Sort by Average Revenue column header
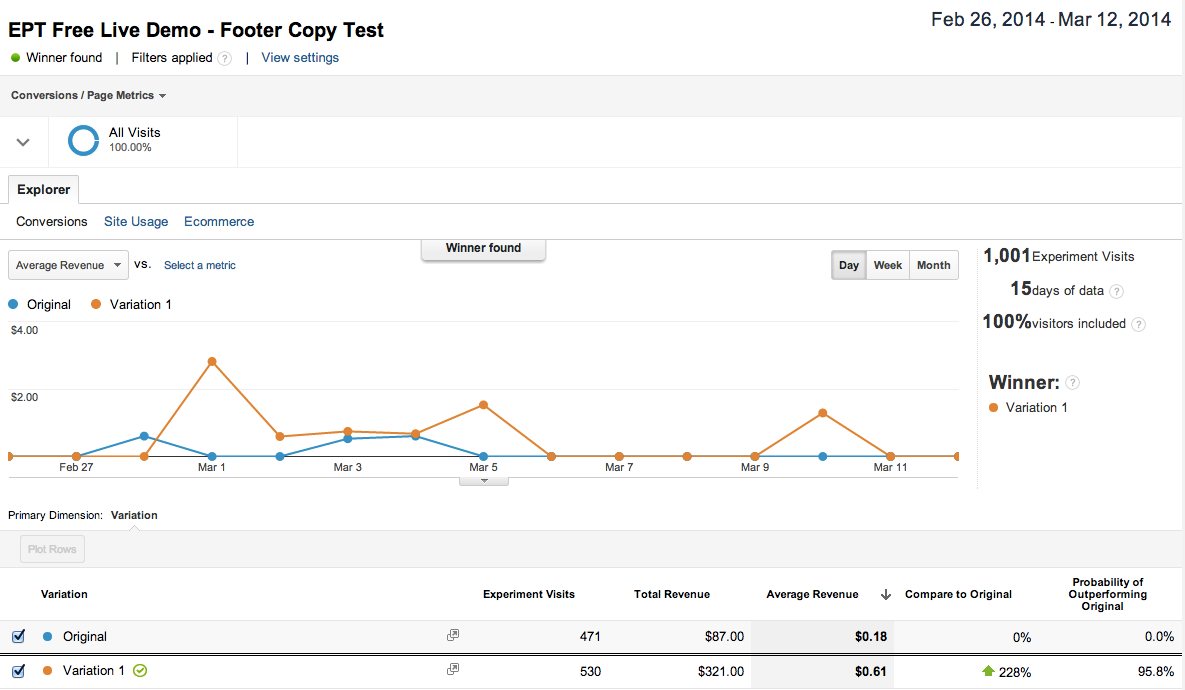1185x690 pixels. pyautogui.click(x=812, y=594)
